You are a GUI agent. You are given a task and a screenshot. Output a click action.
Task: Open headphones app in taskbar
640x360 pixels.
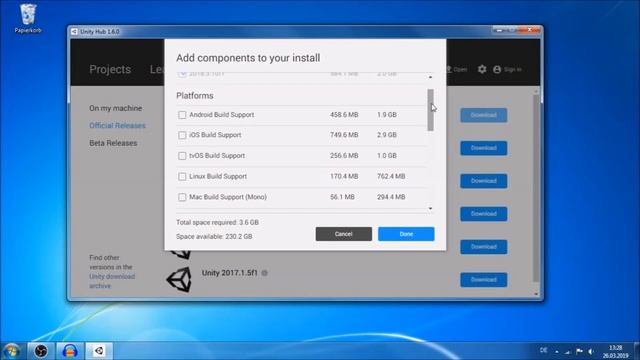click(70, 351)
